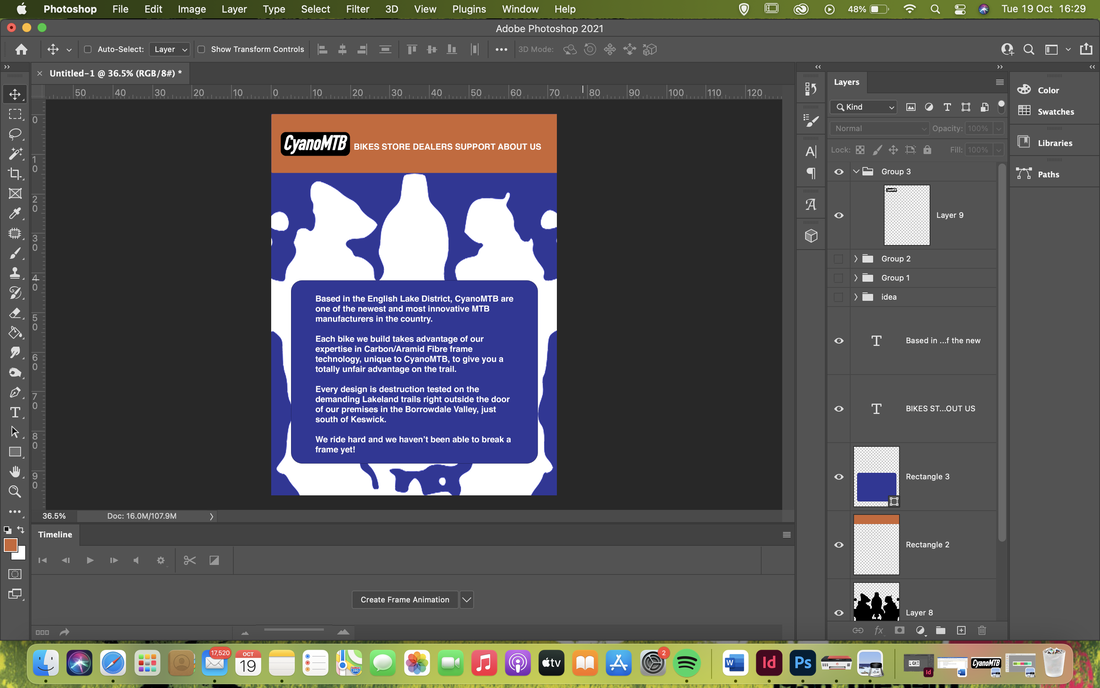Open the Filter menu
Screen dimensions: 1100x688
pos(357,9)
